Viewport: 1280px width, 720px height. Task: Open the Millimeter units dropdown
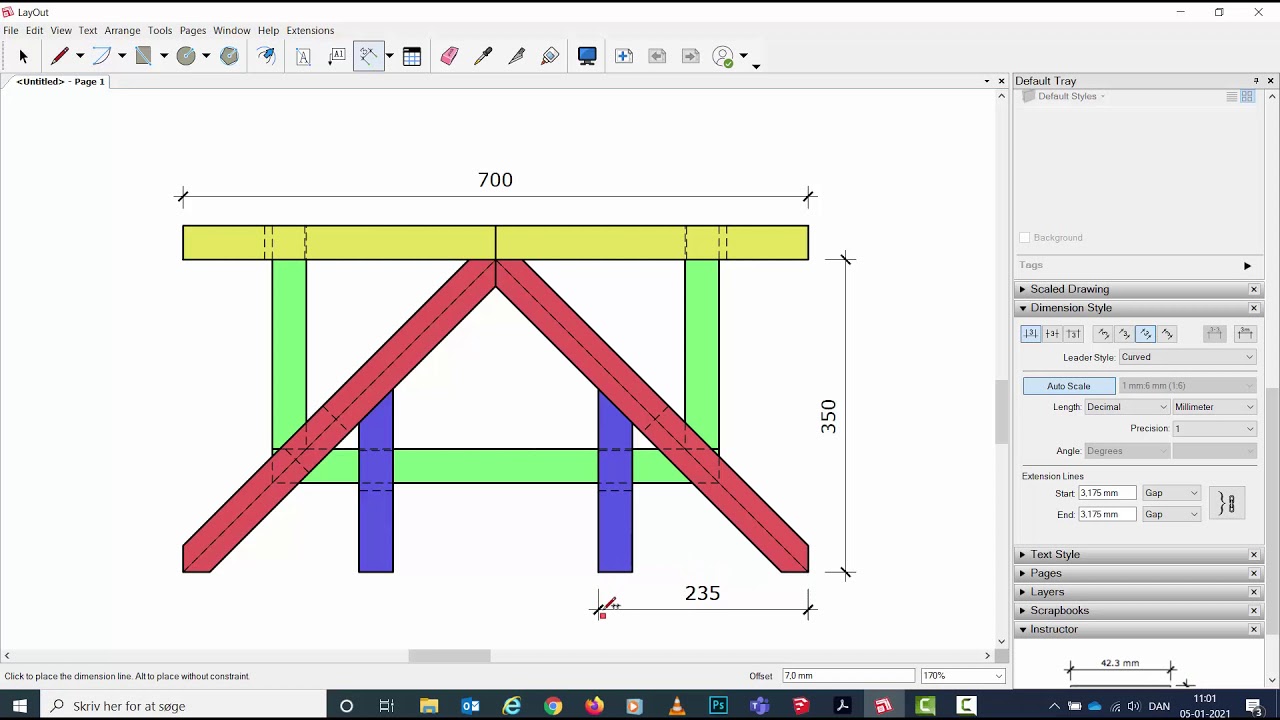pyautogui.click(x=1214, y=407)
